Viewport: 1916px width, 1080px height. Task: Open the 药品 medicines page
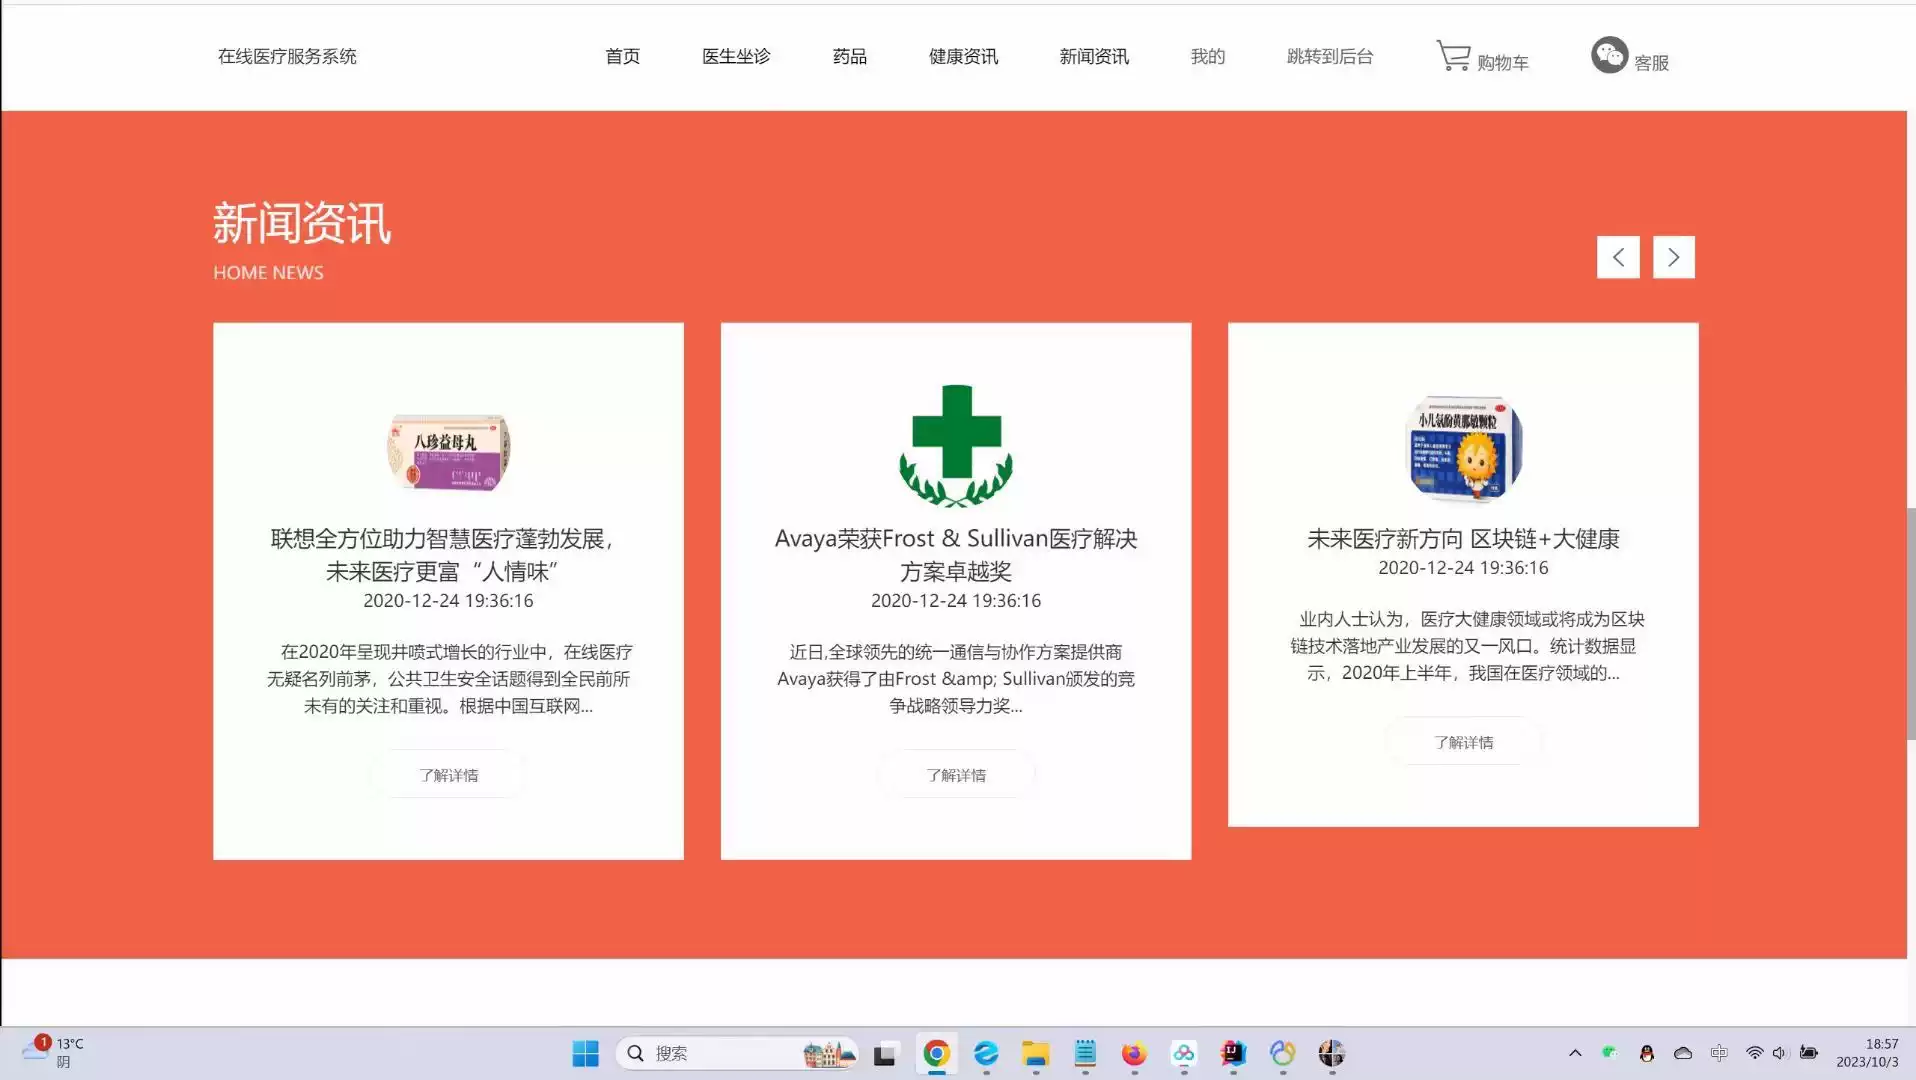tap(849, 56)
